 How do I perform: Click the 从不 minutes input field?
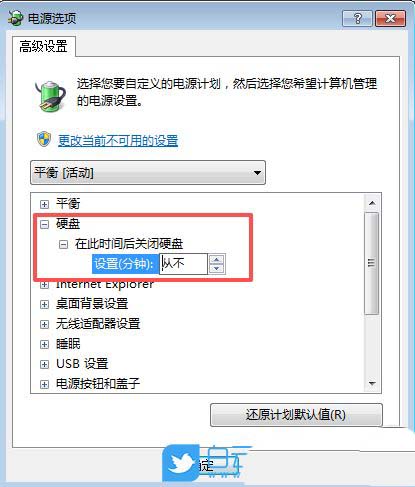[183, 264]
